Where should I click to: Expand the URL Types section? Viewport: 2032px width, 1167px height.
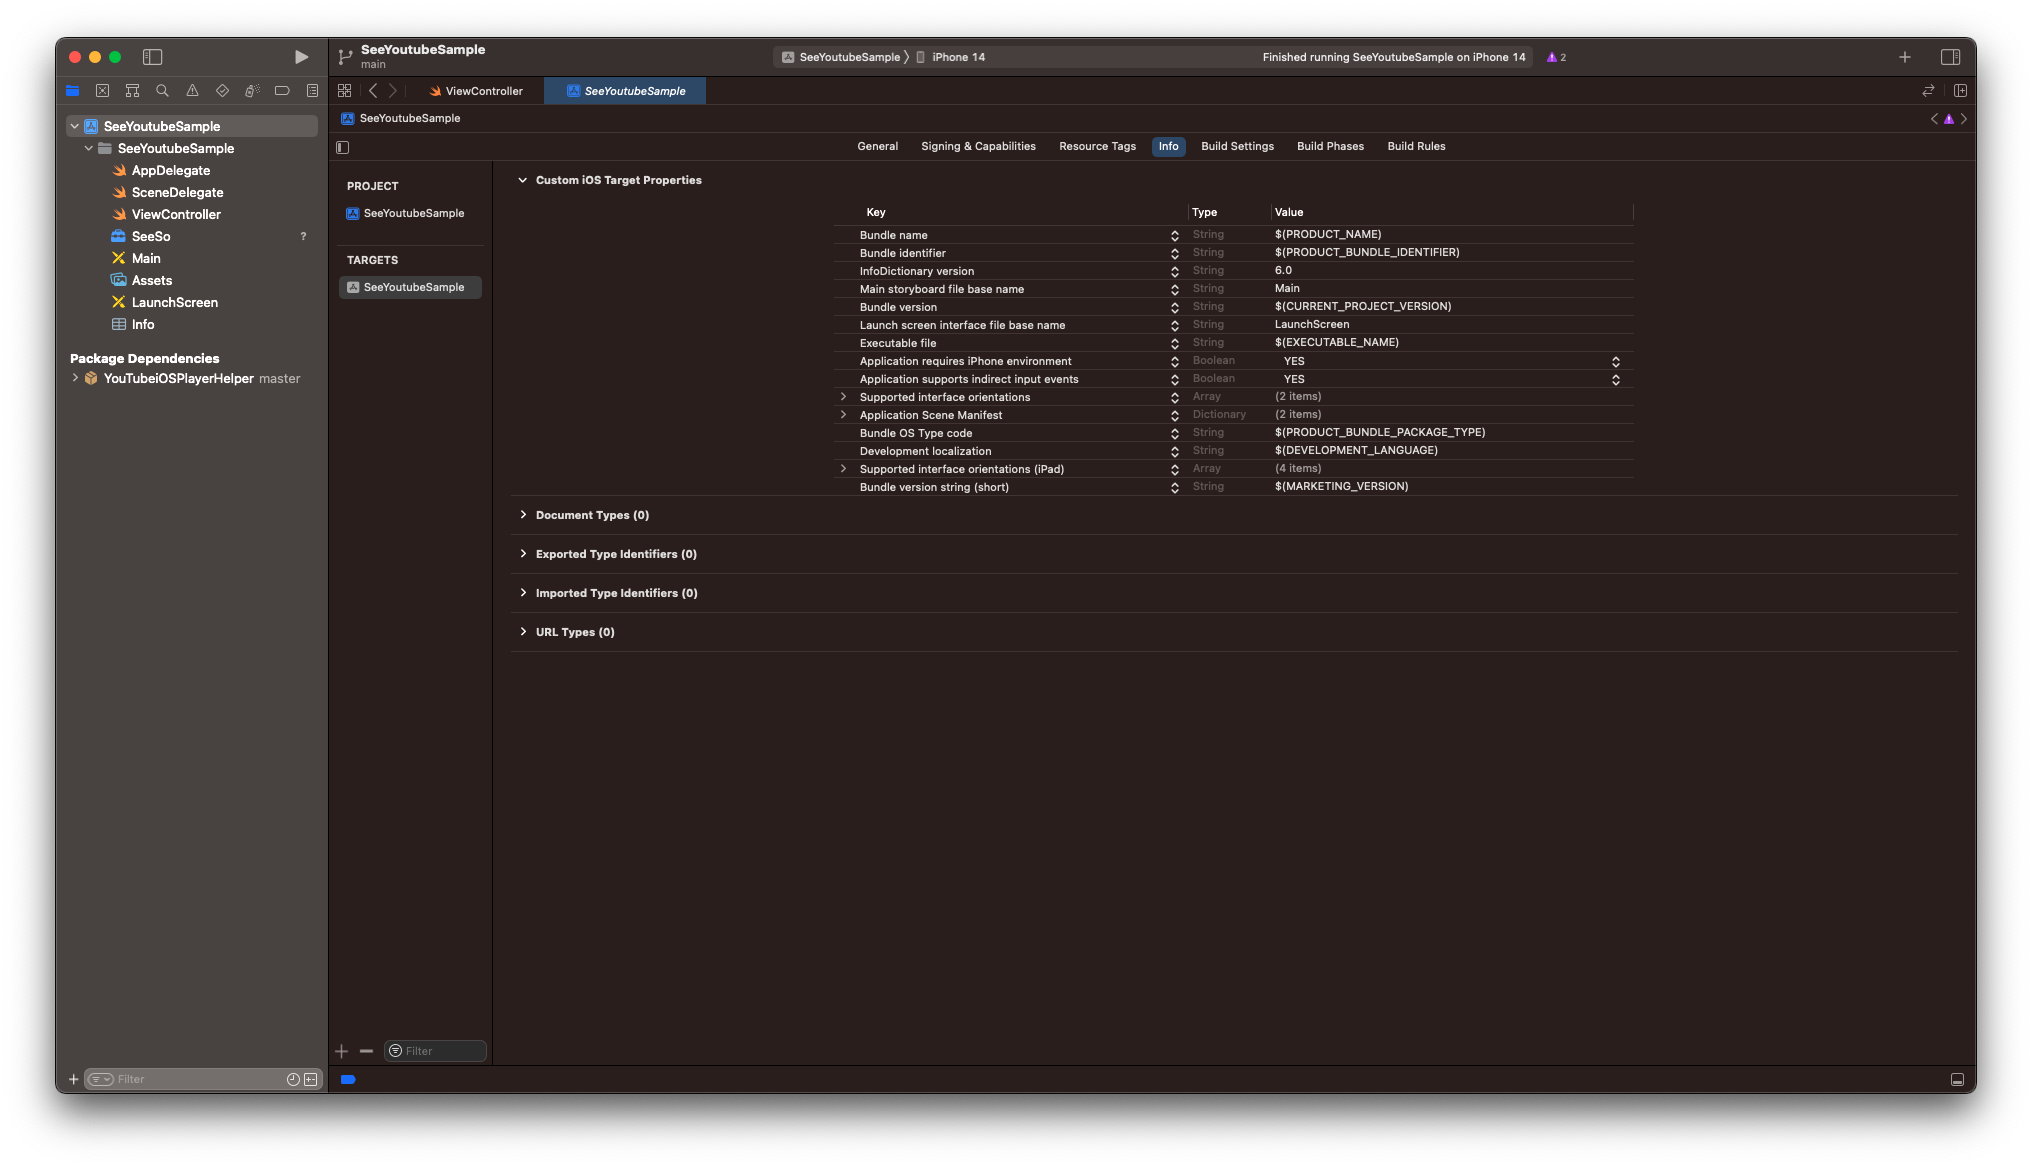coord(523,632)
